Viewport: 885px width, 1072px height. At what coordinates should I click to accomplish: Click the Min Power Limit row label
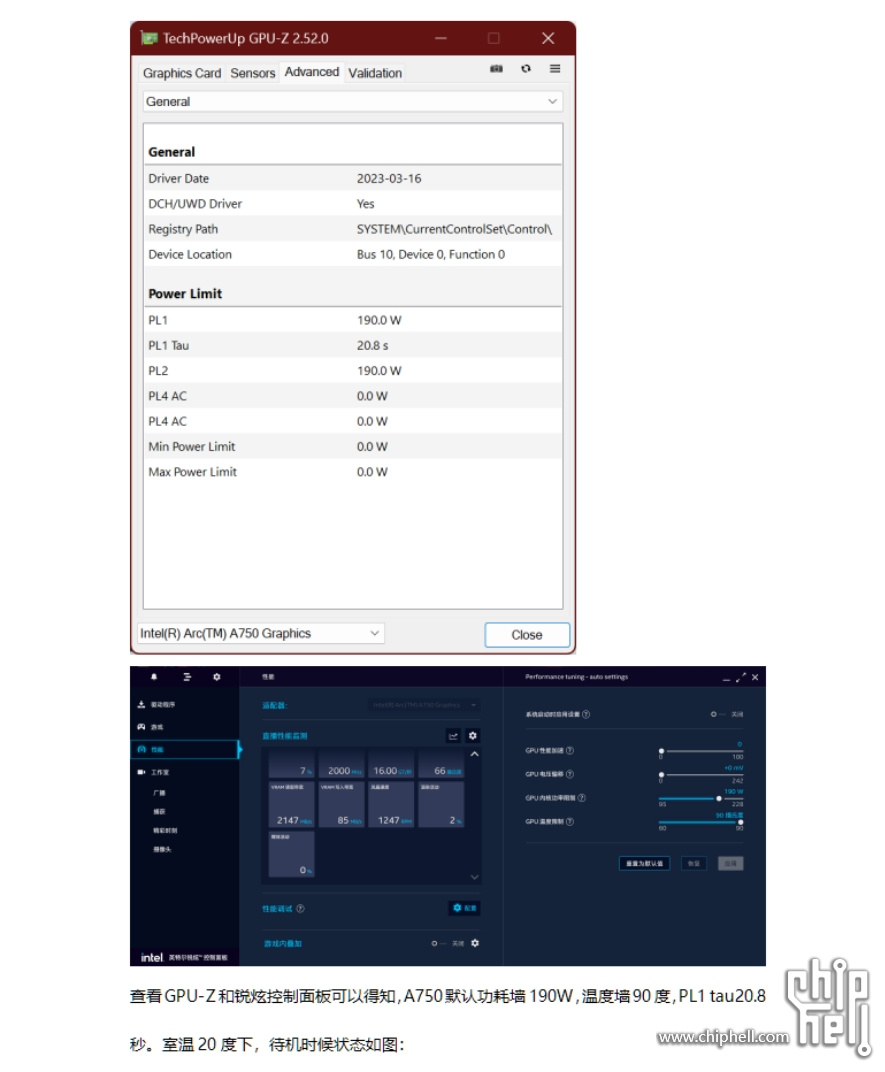[191, 446]
